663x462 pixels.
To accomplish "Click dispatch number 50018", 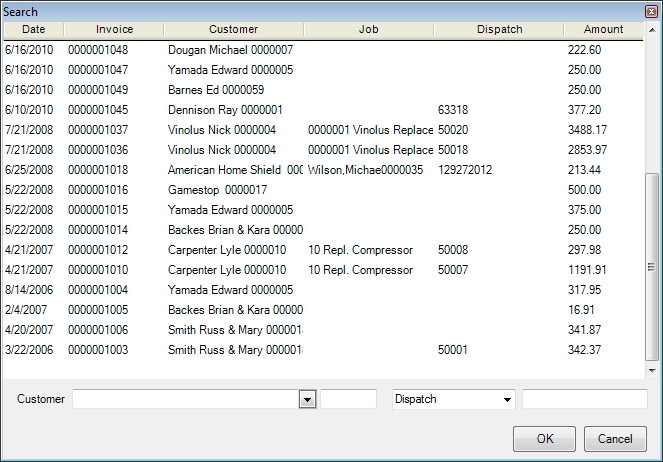I will tap(453, 150).
